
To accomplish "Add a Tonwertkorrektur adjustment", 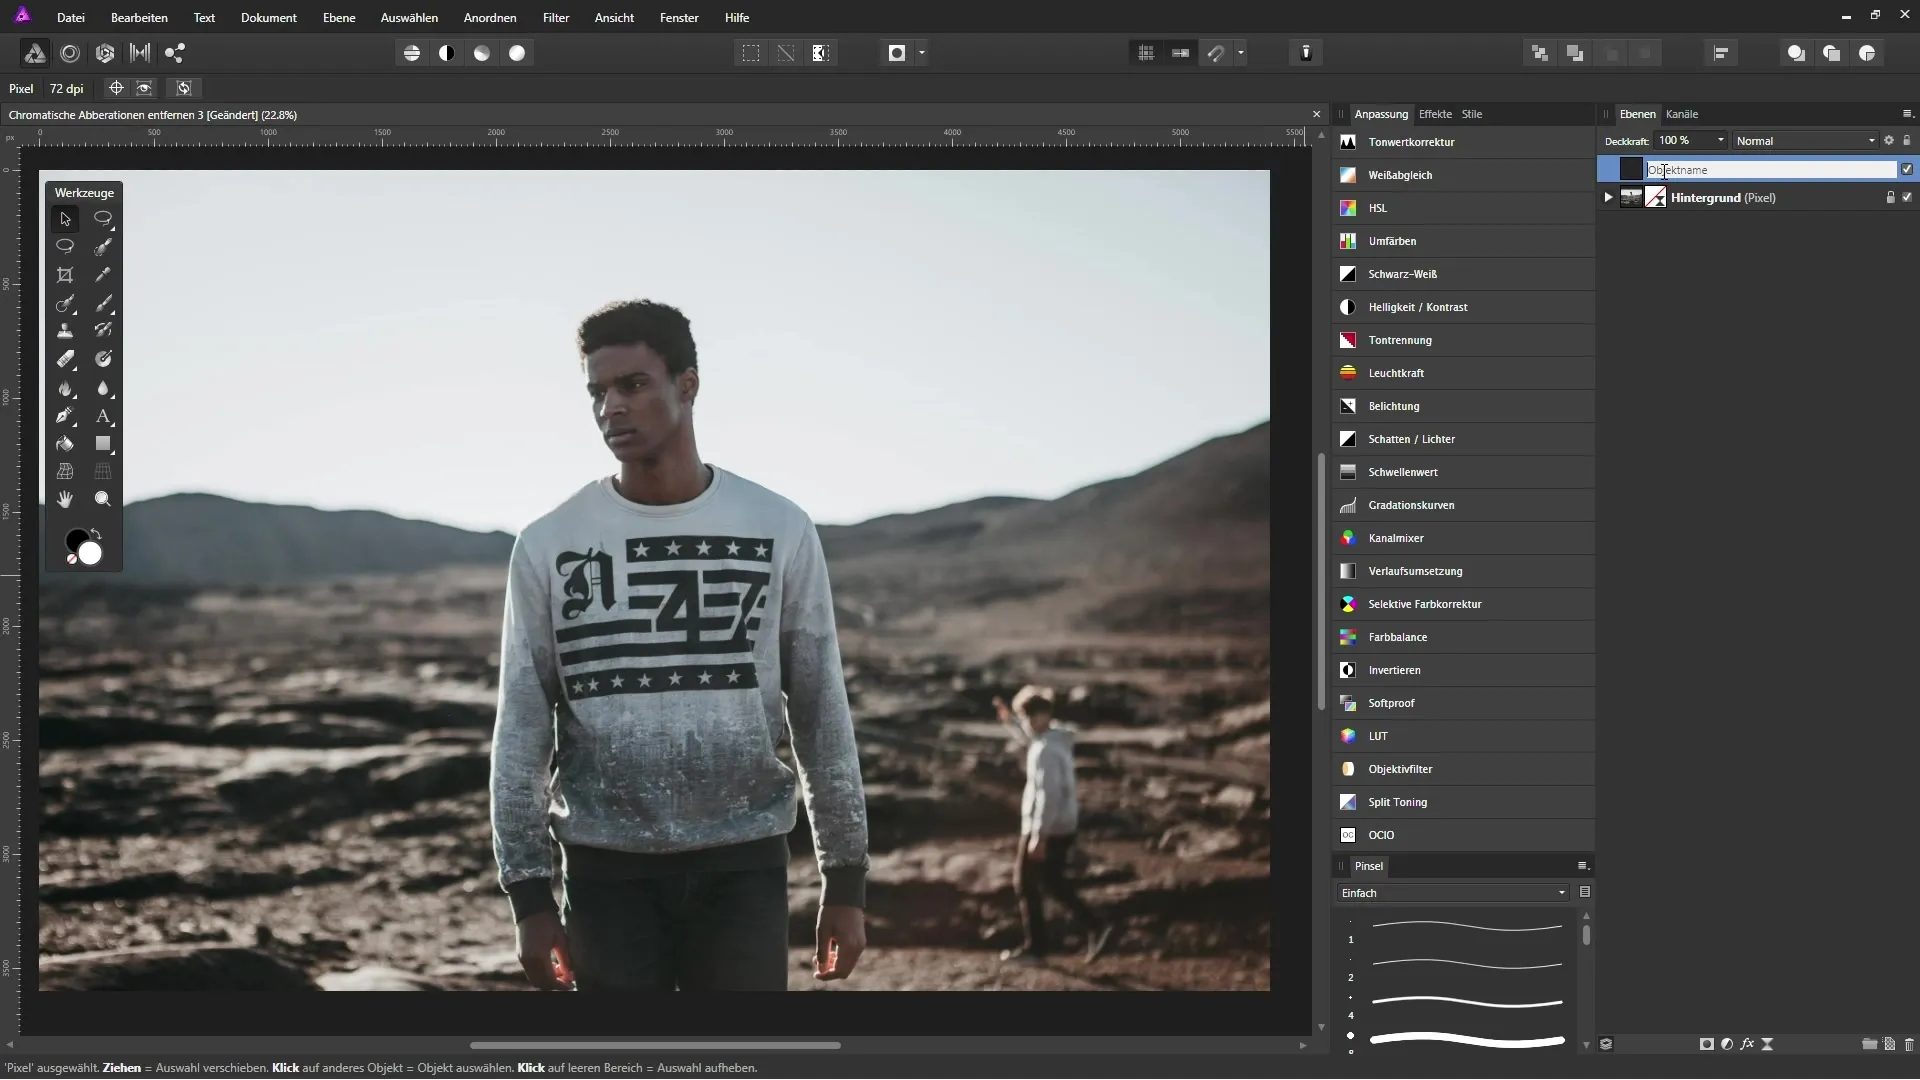I will [x=1463, y=142].
